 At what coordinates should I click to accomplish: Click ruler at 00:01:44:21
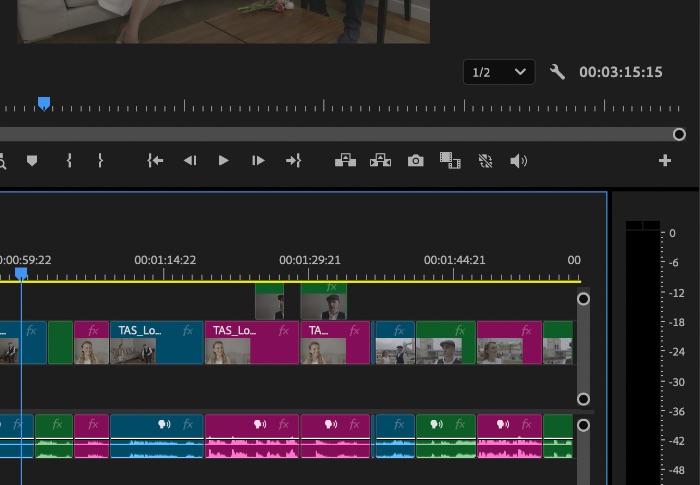[454, 260]
